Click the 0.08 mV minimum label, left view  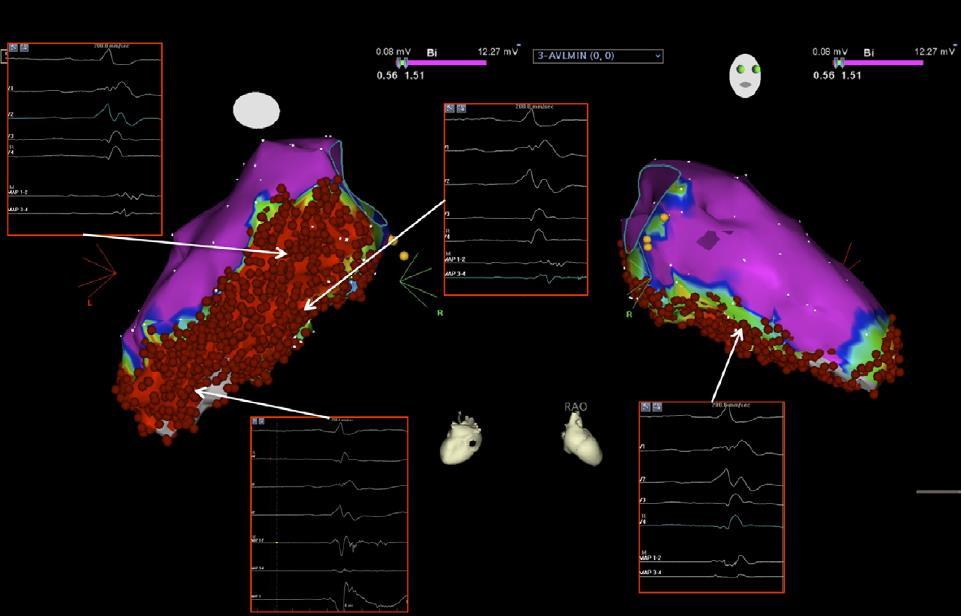[x=393, y=52]
